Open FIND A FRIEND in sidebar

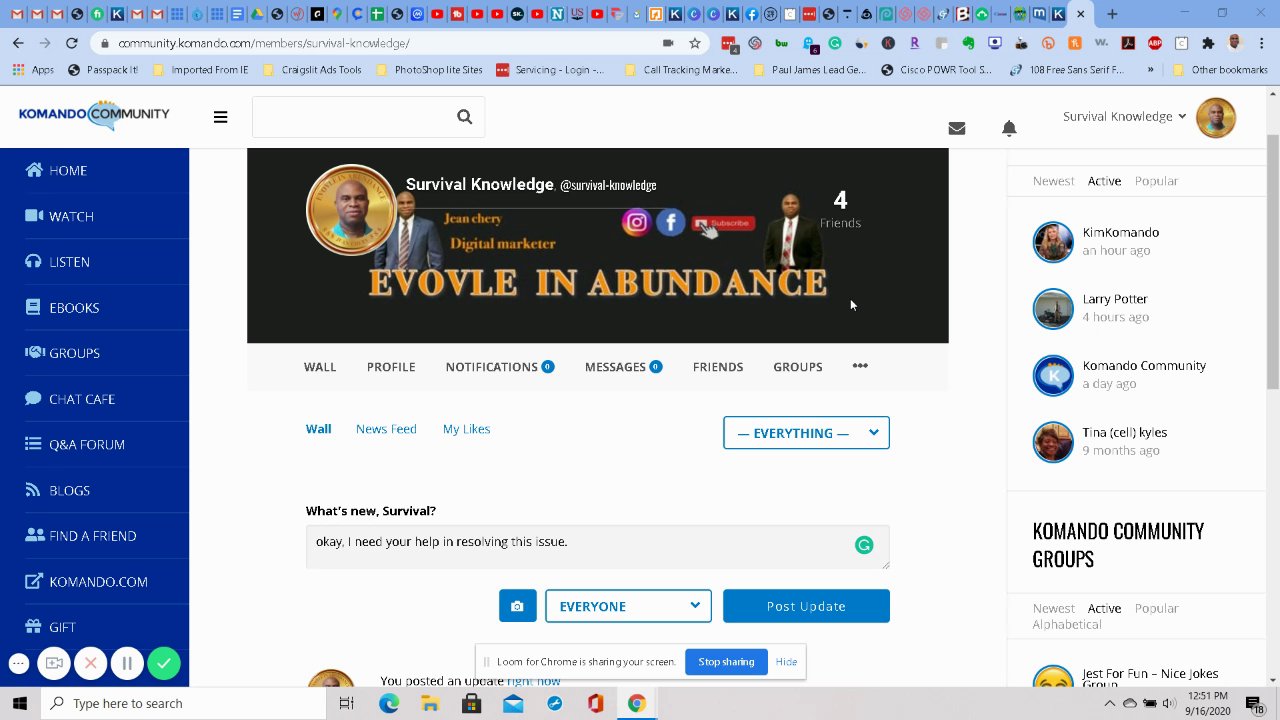tap(94, 536)
